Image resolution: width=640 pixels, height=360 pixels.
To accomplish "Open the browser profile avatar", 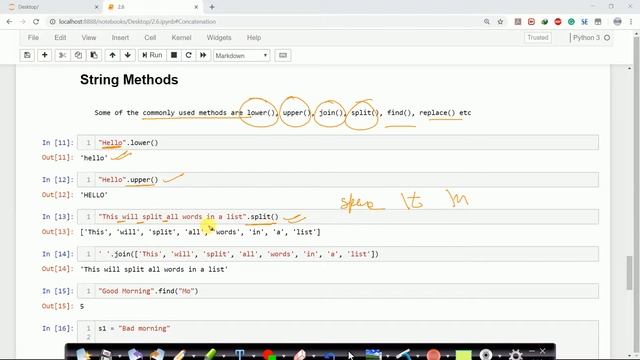I will click(x=617, y=22).
